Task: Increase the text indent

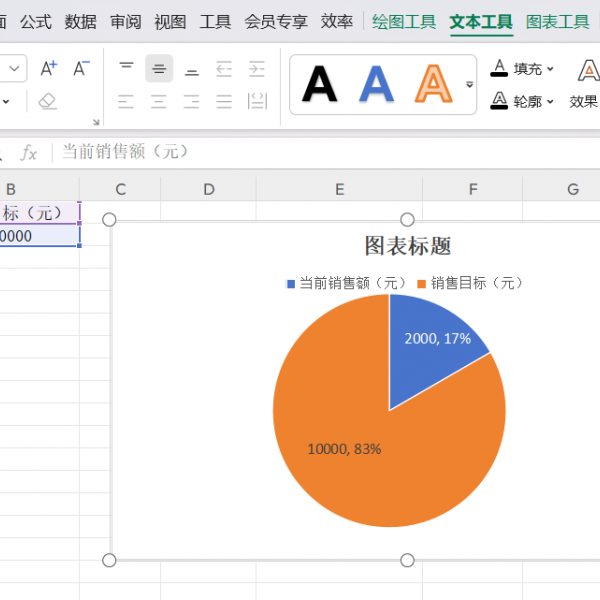Action: (x=257, y=68)
